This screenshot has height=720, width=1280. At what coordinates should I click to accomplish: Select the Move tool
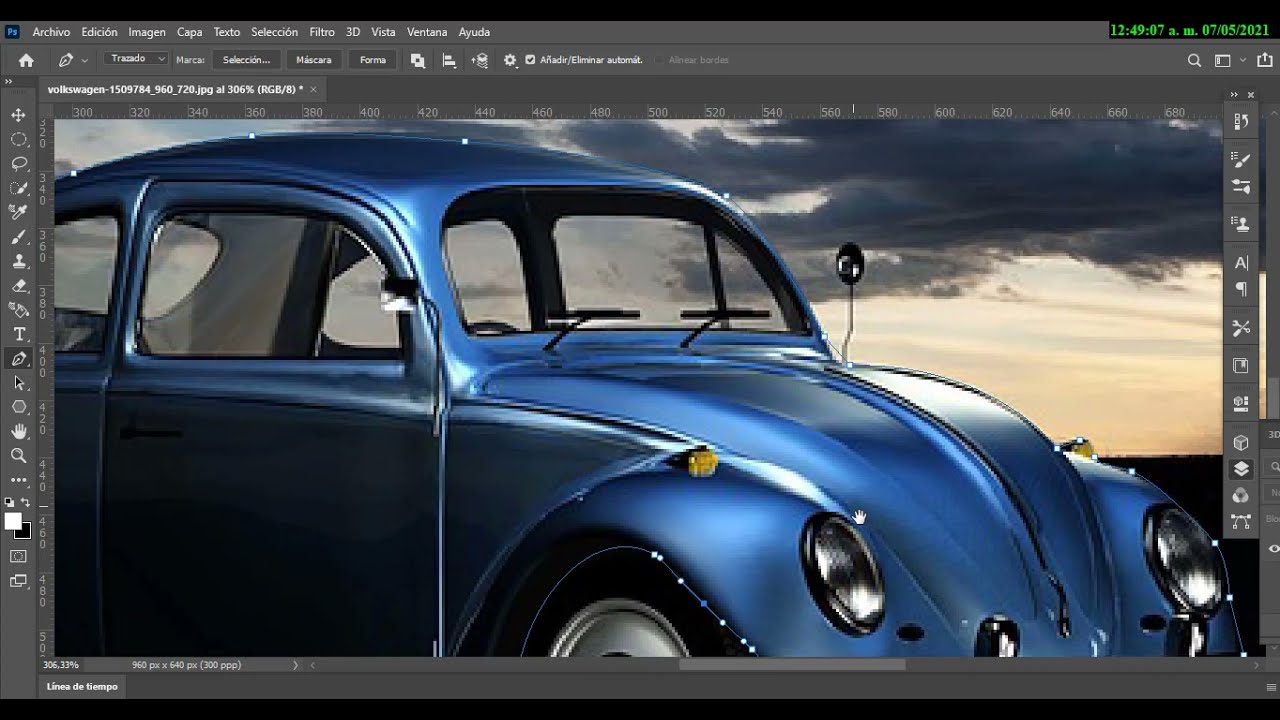pos(19,115)
